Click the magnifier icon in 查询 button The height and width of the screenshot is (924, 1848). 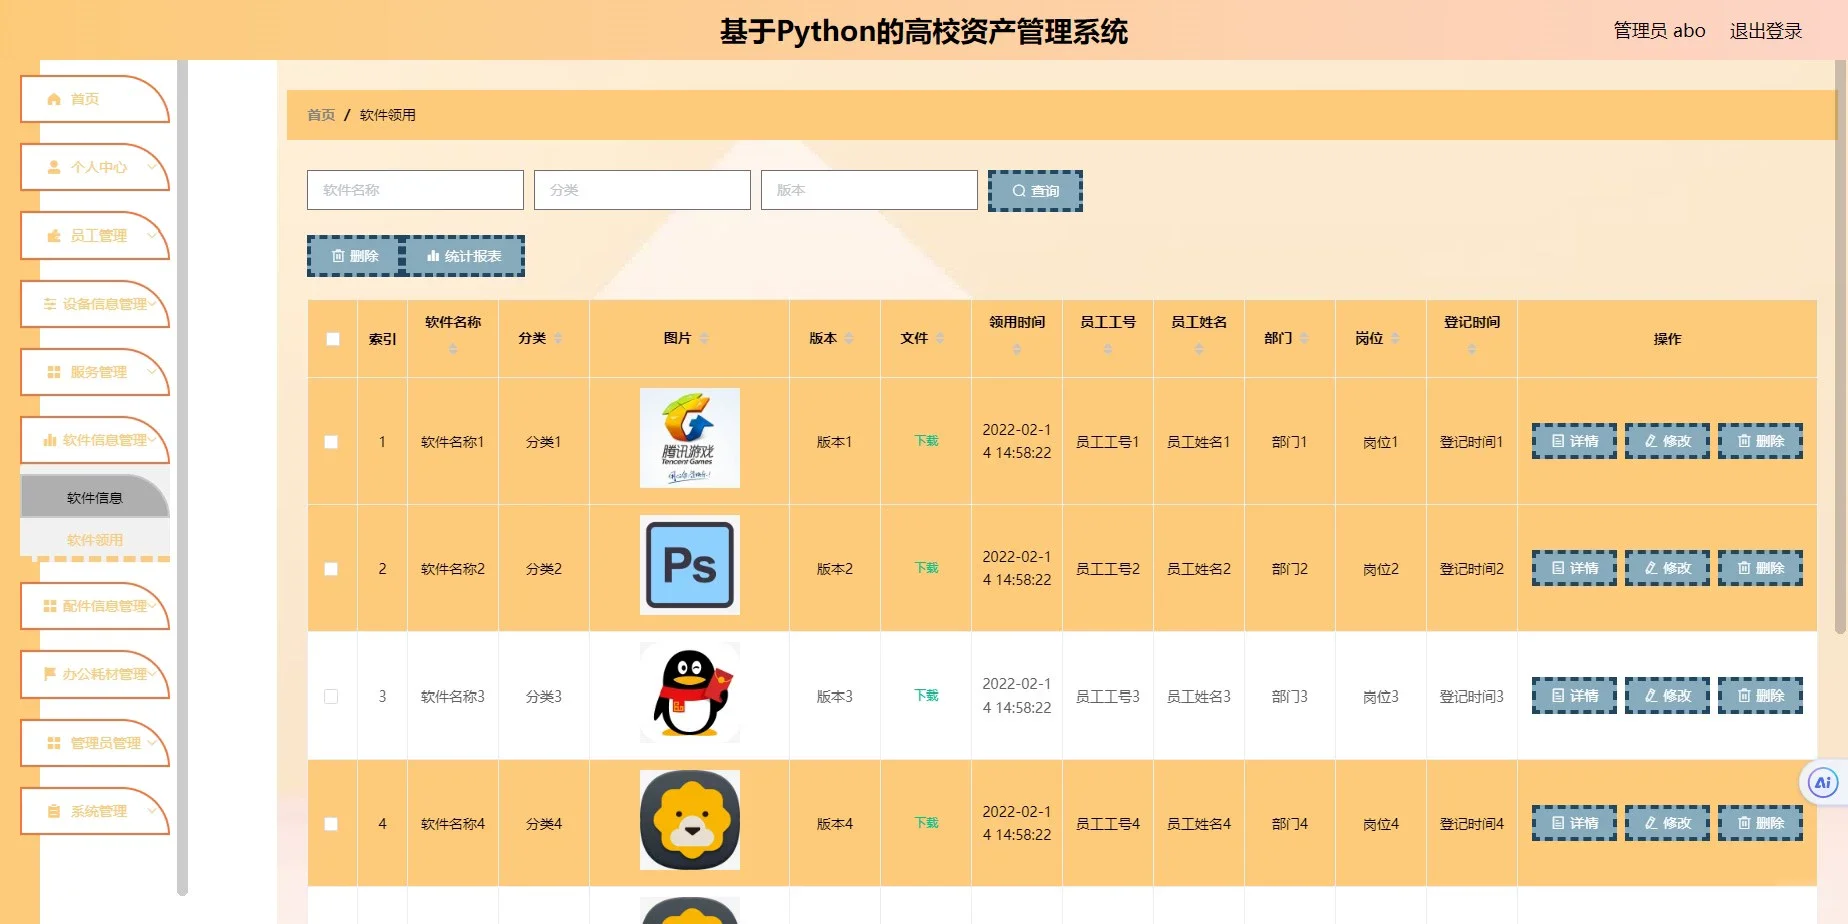(x=1017, y=190)
